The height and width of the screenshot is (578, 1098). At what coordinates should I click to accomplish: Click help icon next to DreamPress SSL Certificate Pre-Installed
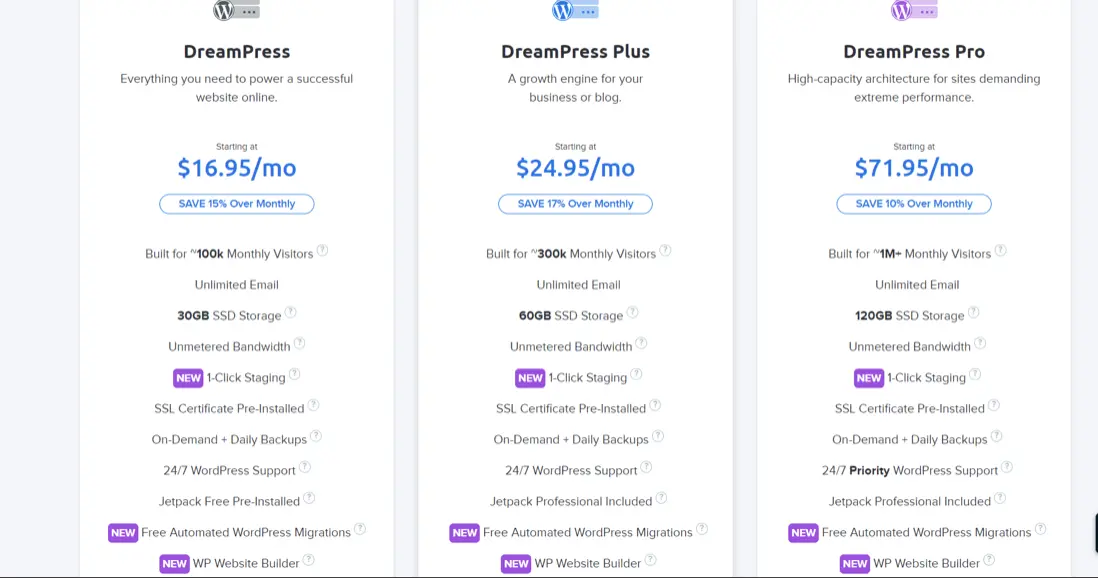pos(313,406)
